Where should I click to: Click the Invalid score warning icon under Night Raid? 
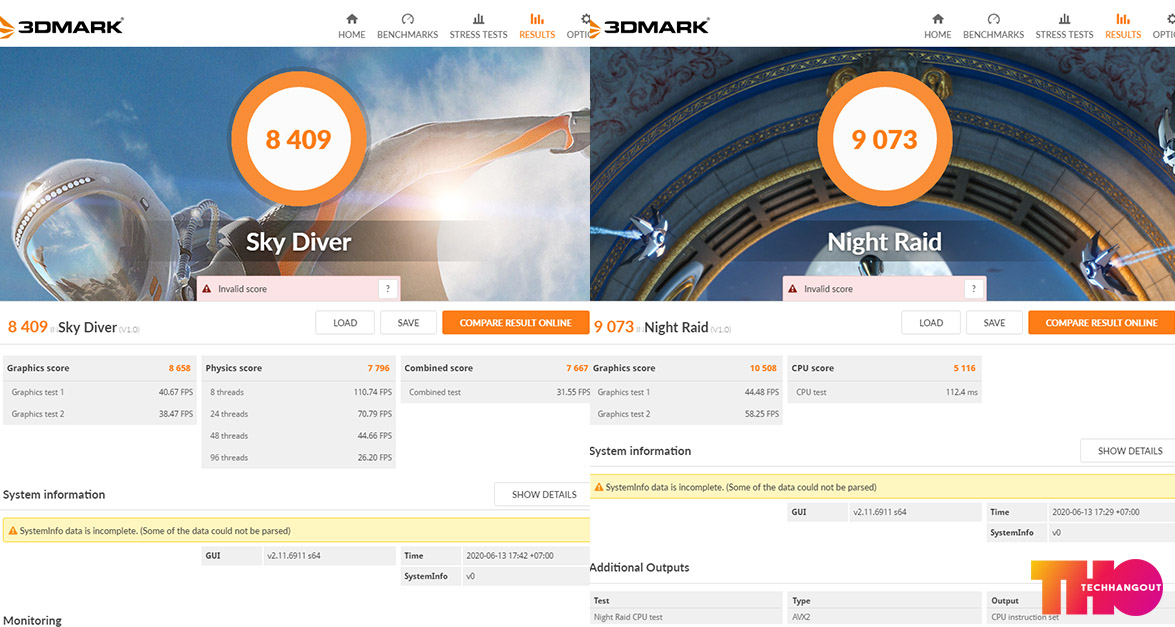tap(793, 288)
